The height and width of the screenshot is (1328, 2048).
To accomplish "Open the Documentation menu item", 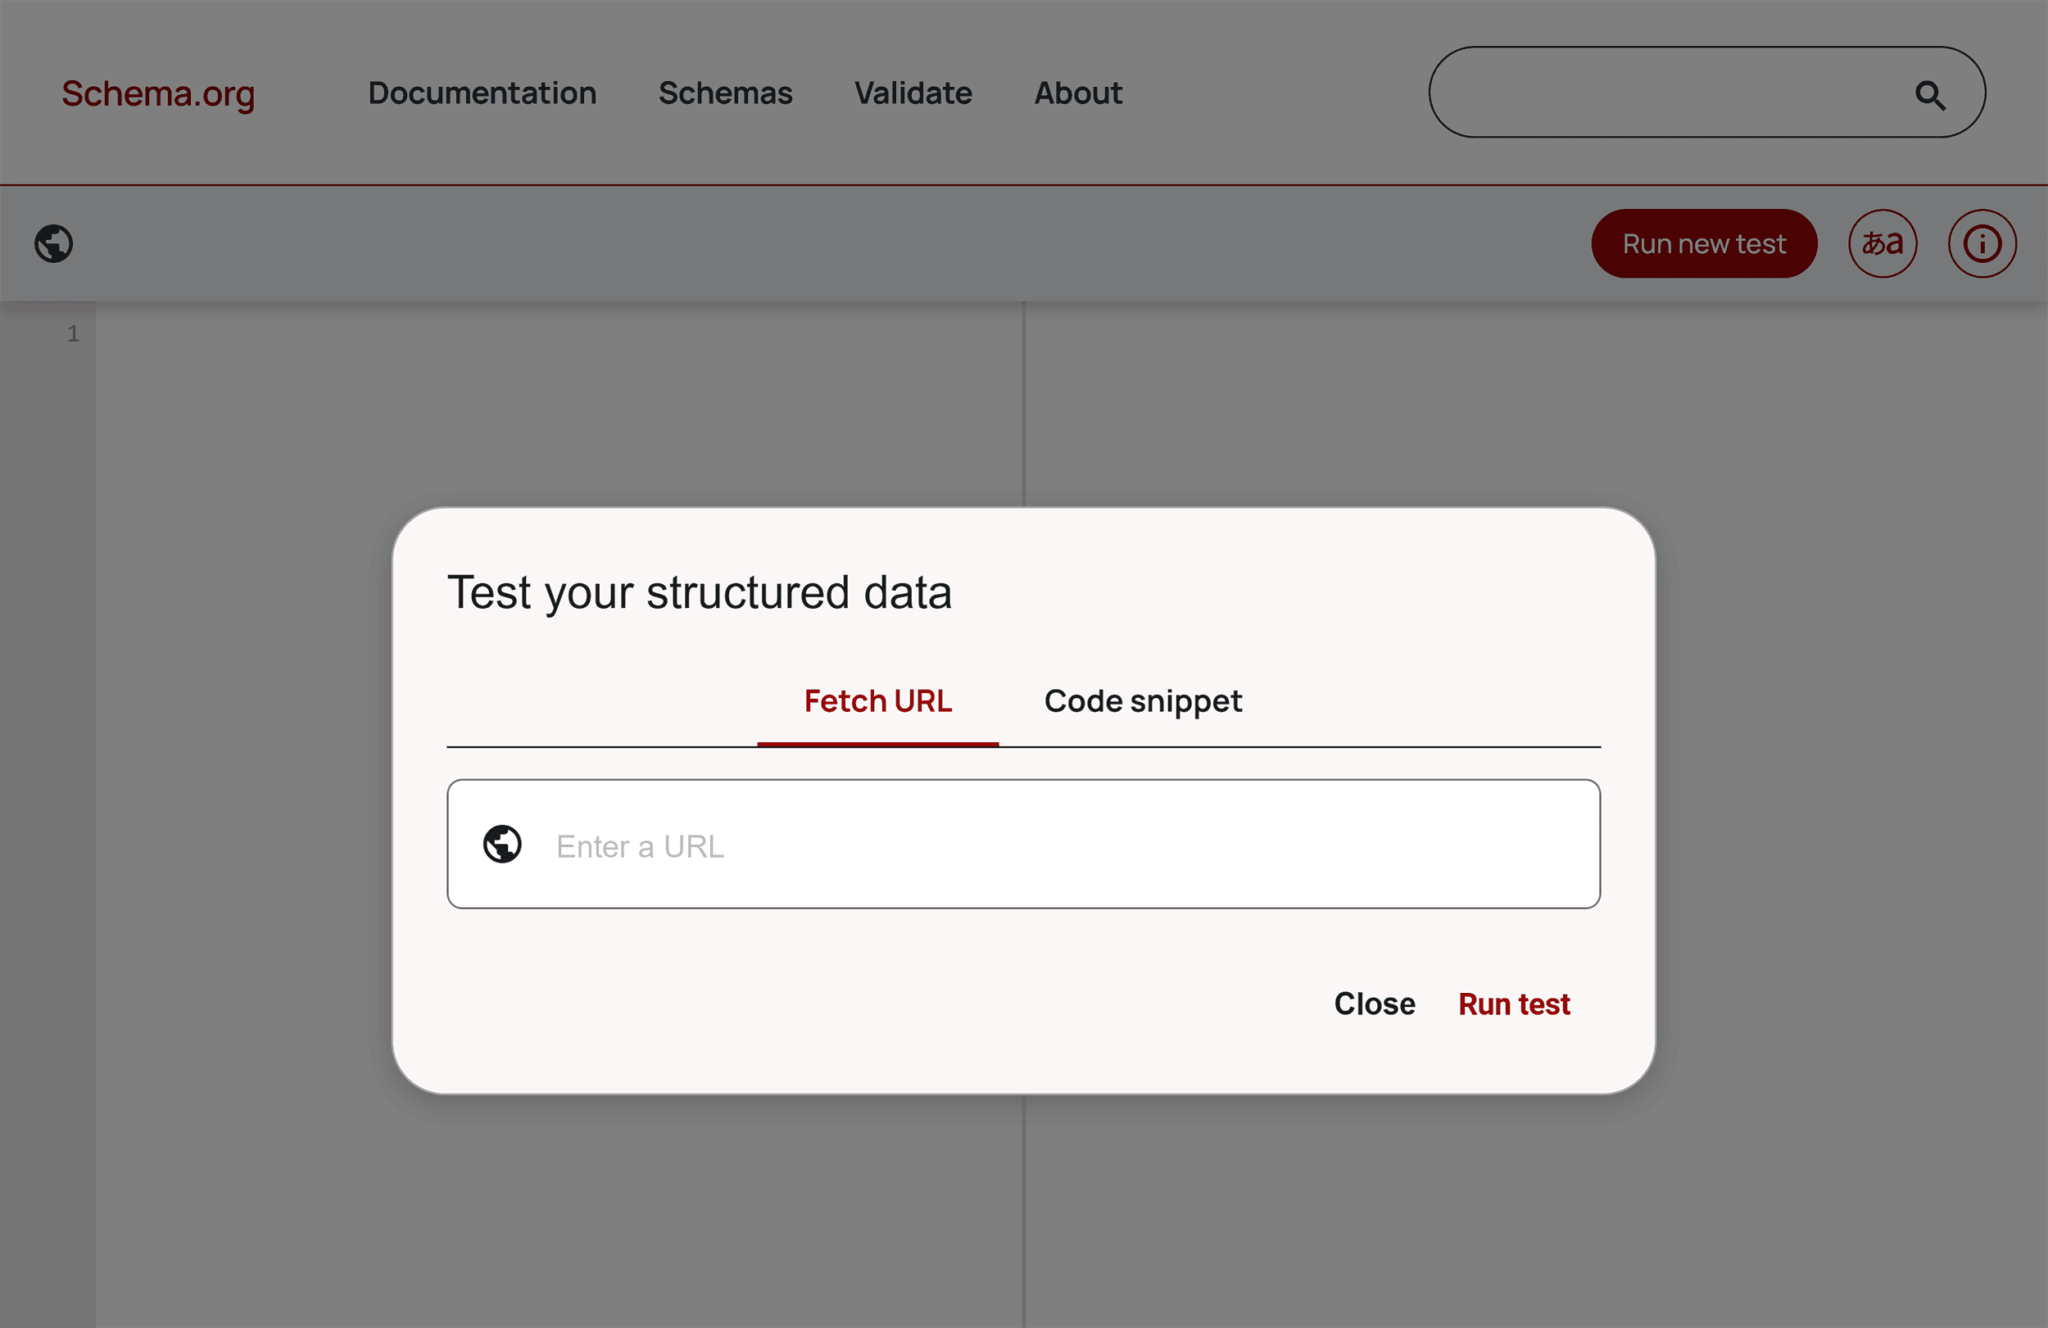I will (482, 93).
